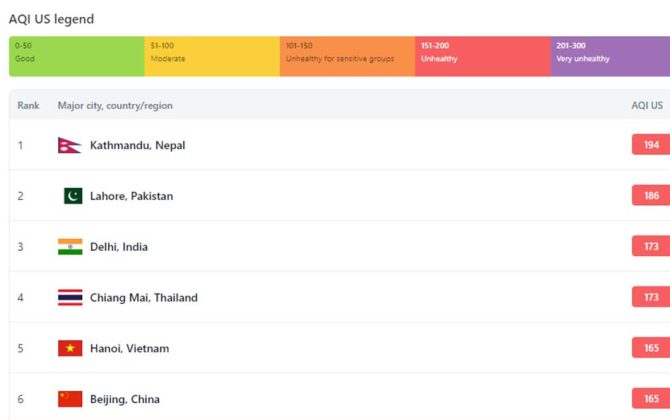Click the India flag icon
Screen dimensions: 670x420
pos(70,247)
